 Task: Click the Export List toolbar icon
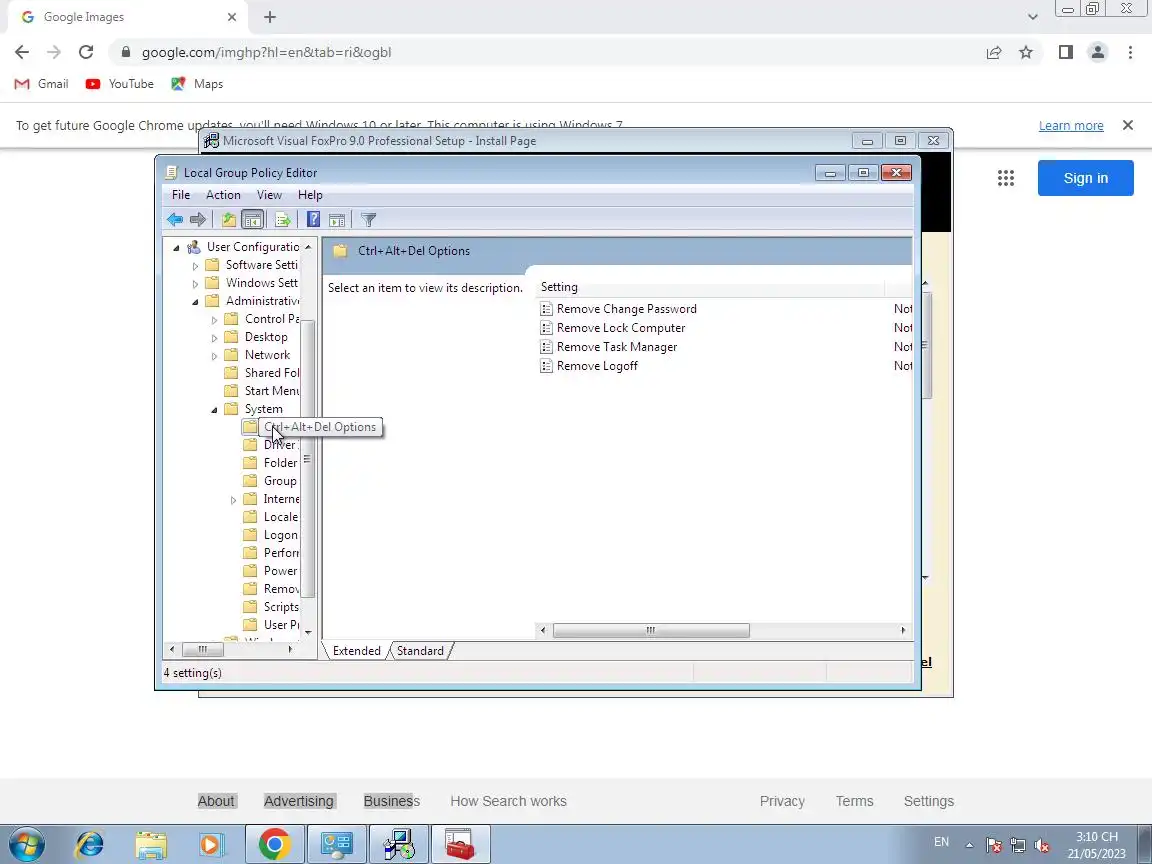click(282, 220)
